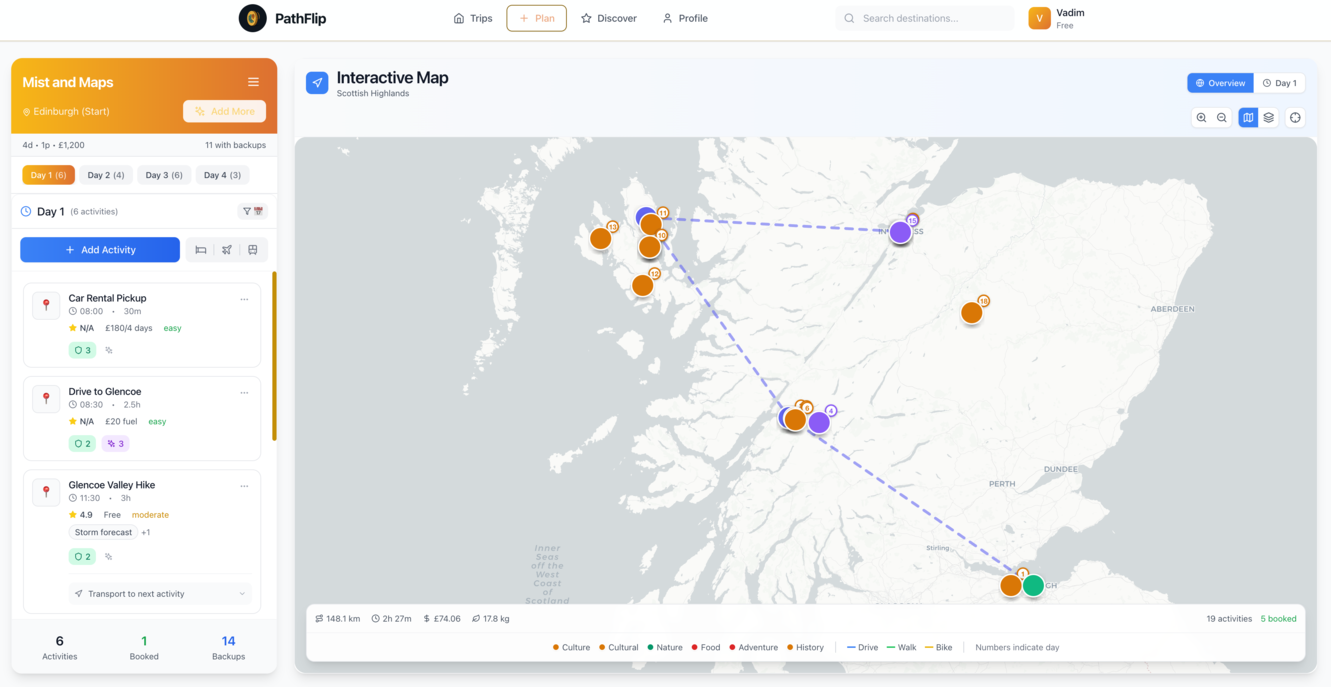The image size is (1331, 687).
Task: Click Car Rental Pickup backup badge 3
Action: [82, 350]
